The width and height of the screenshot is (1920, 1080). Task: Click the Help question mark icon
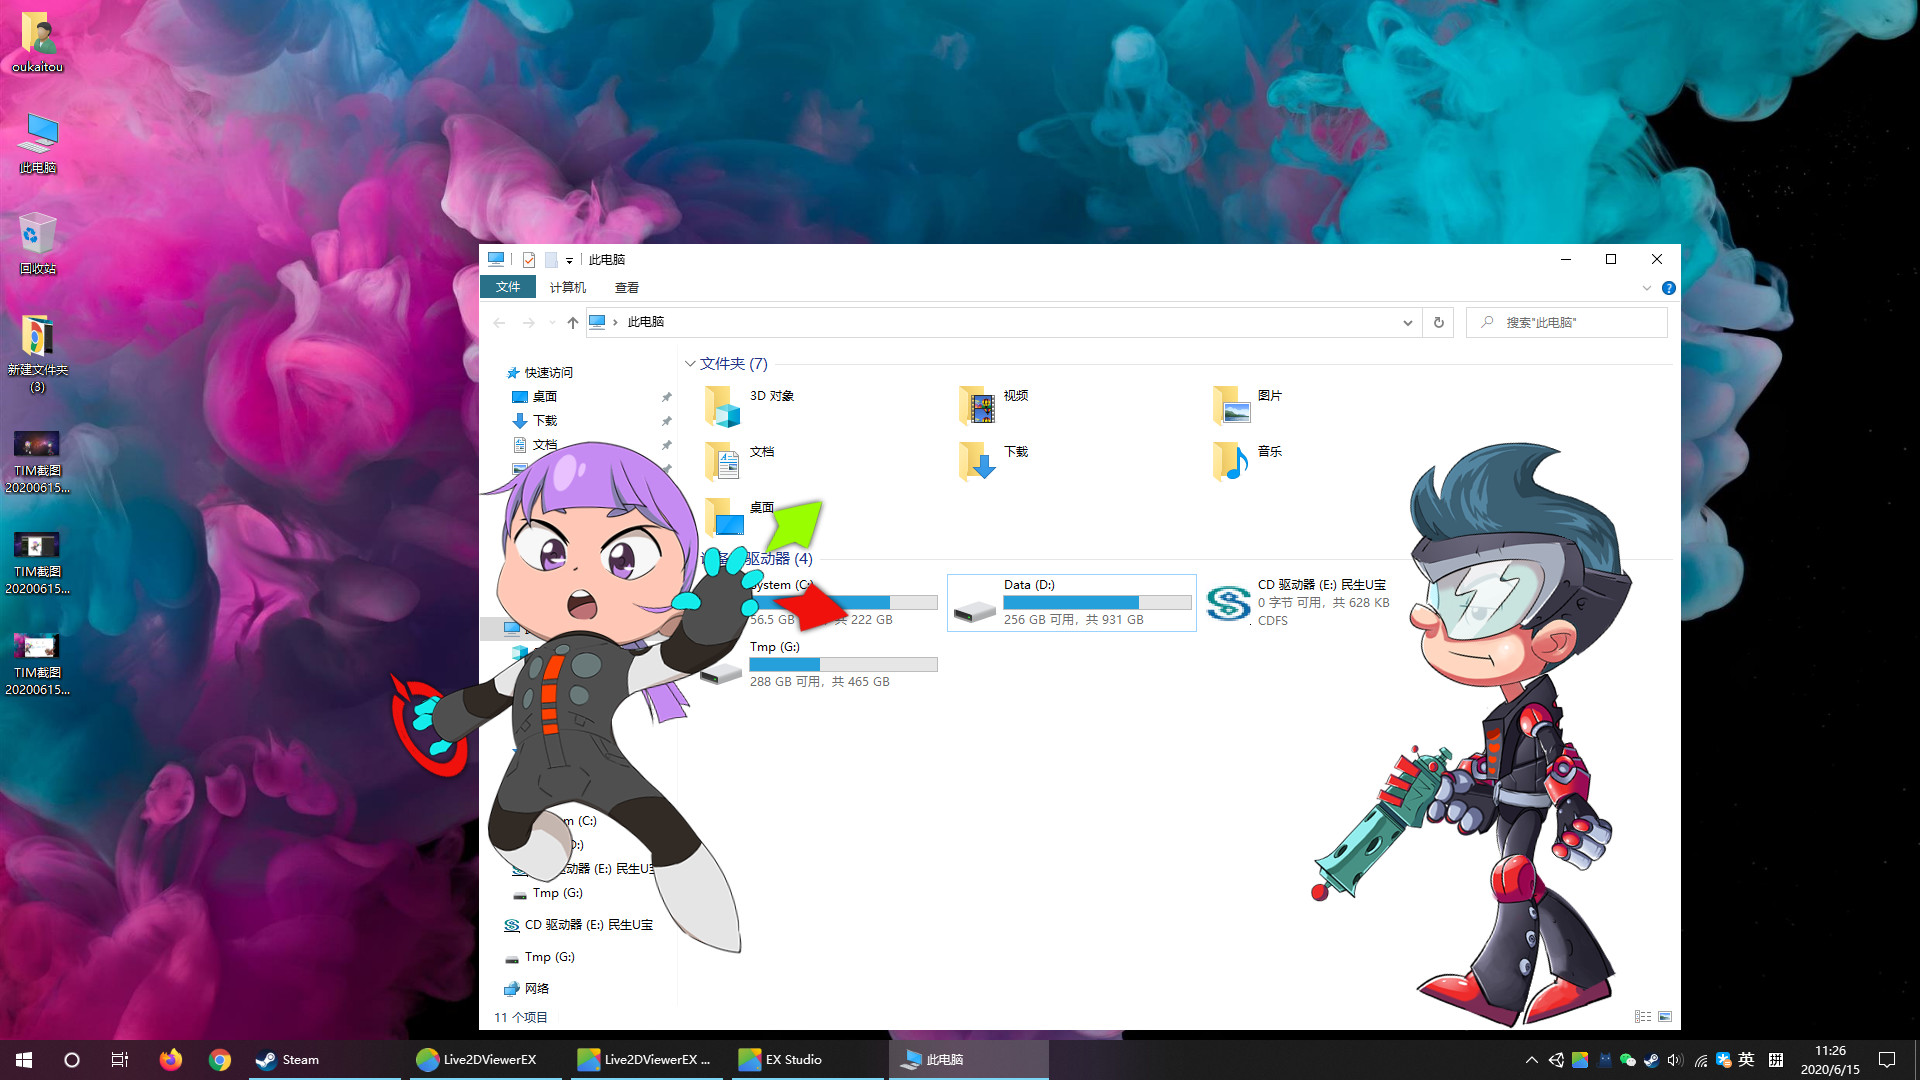pyautogui.click(x=1668, y=288)
